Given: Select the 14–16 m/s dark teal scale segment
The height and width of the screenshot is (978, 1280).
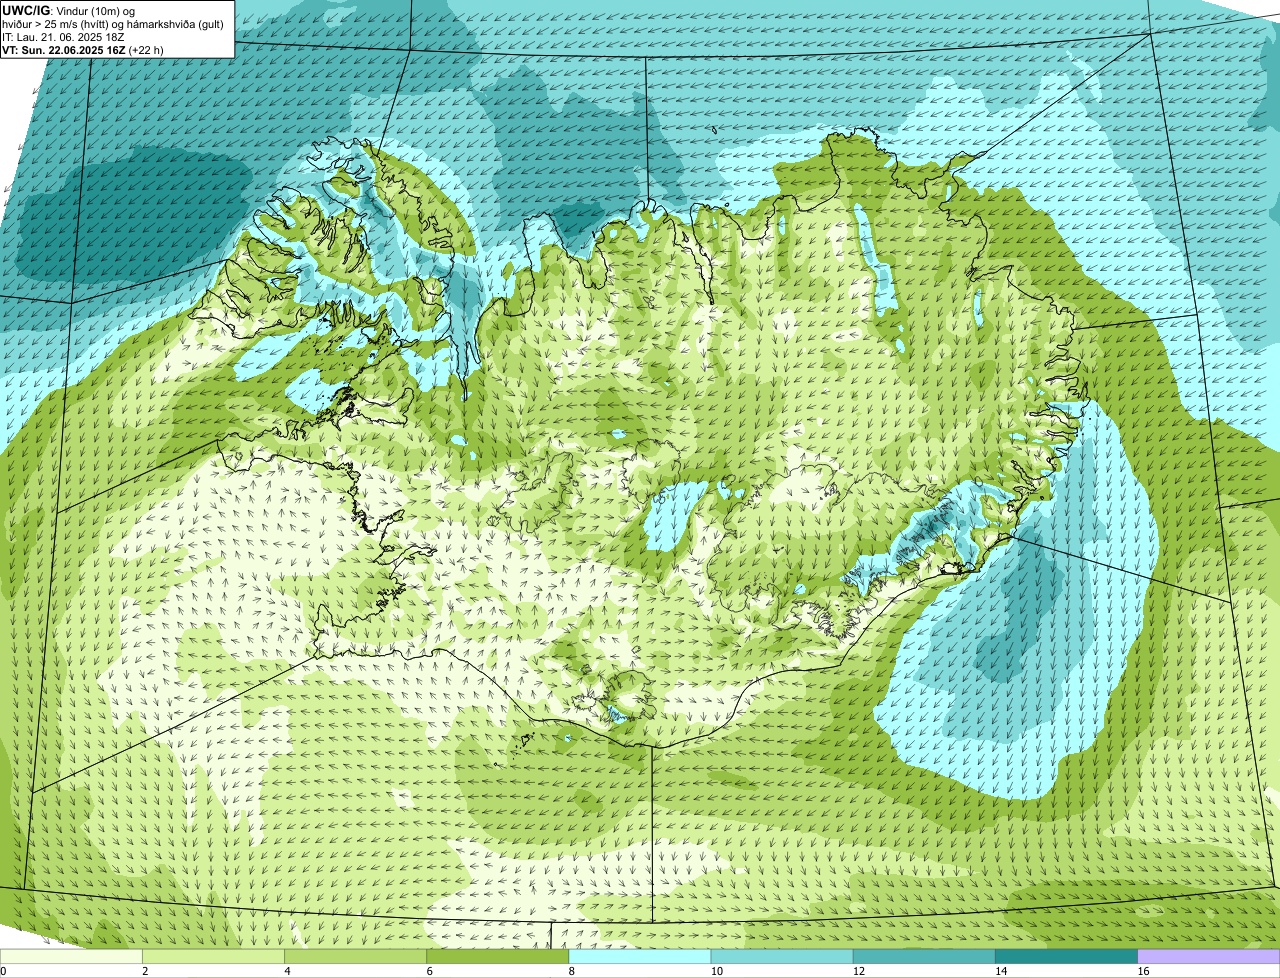Looking at the screenshot, I should pyautogui.click(x=1067, y=957).
